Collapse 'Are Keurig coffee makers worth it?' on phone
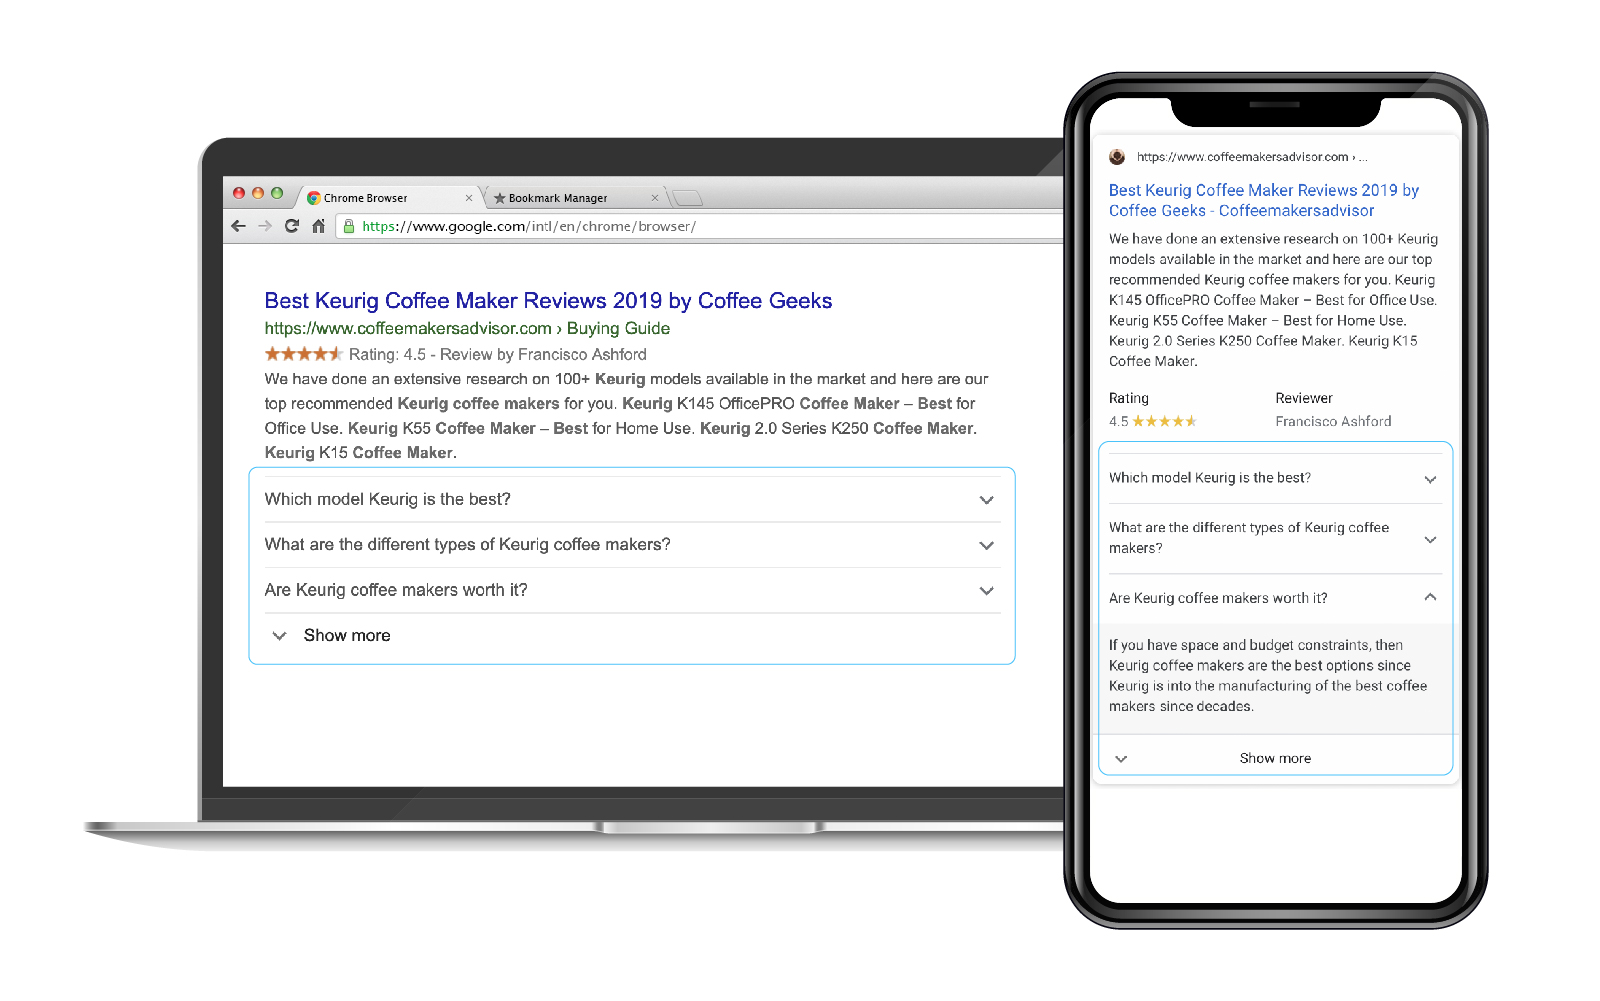The image size is (1600, 1001). pos(1275,598)
